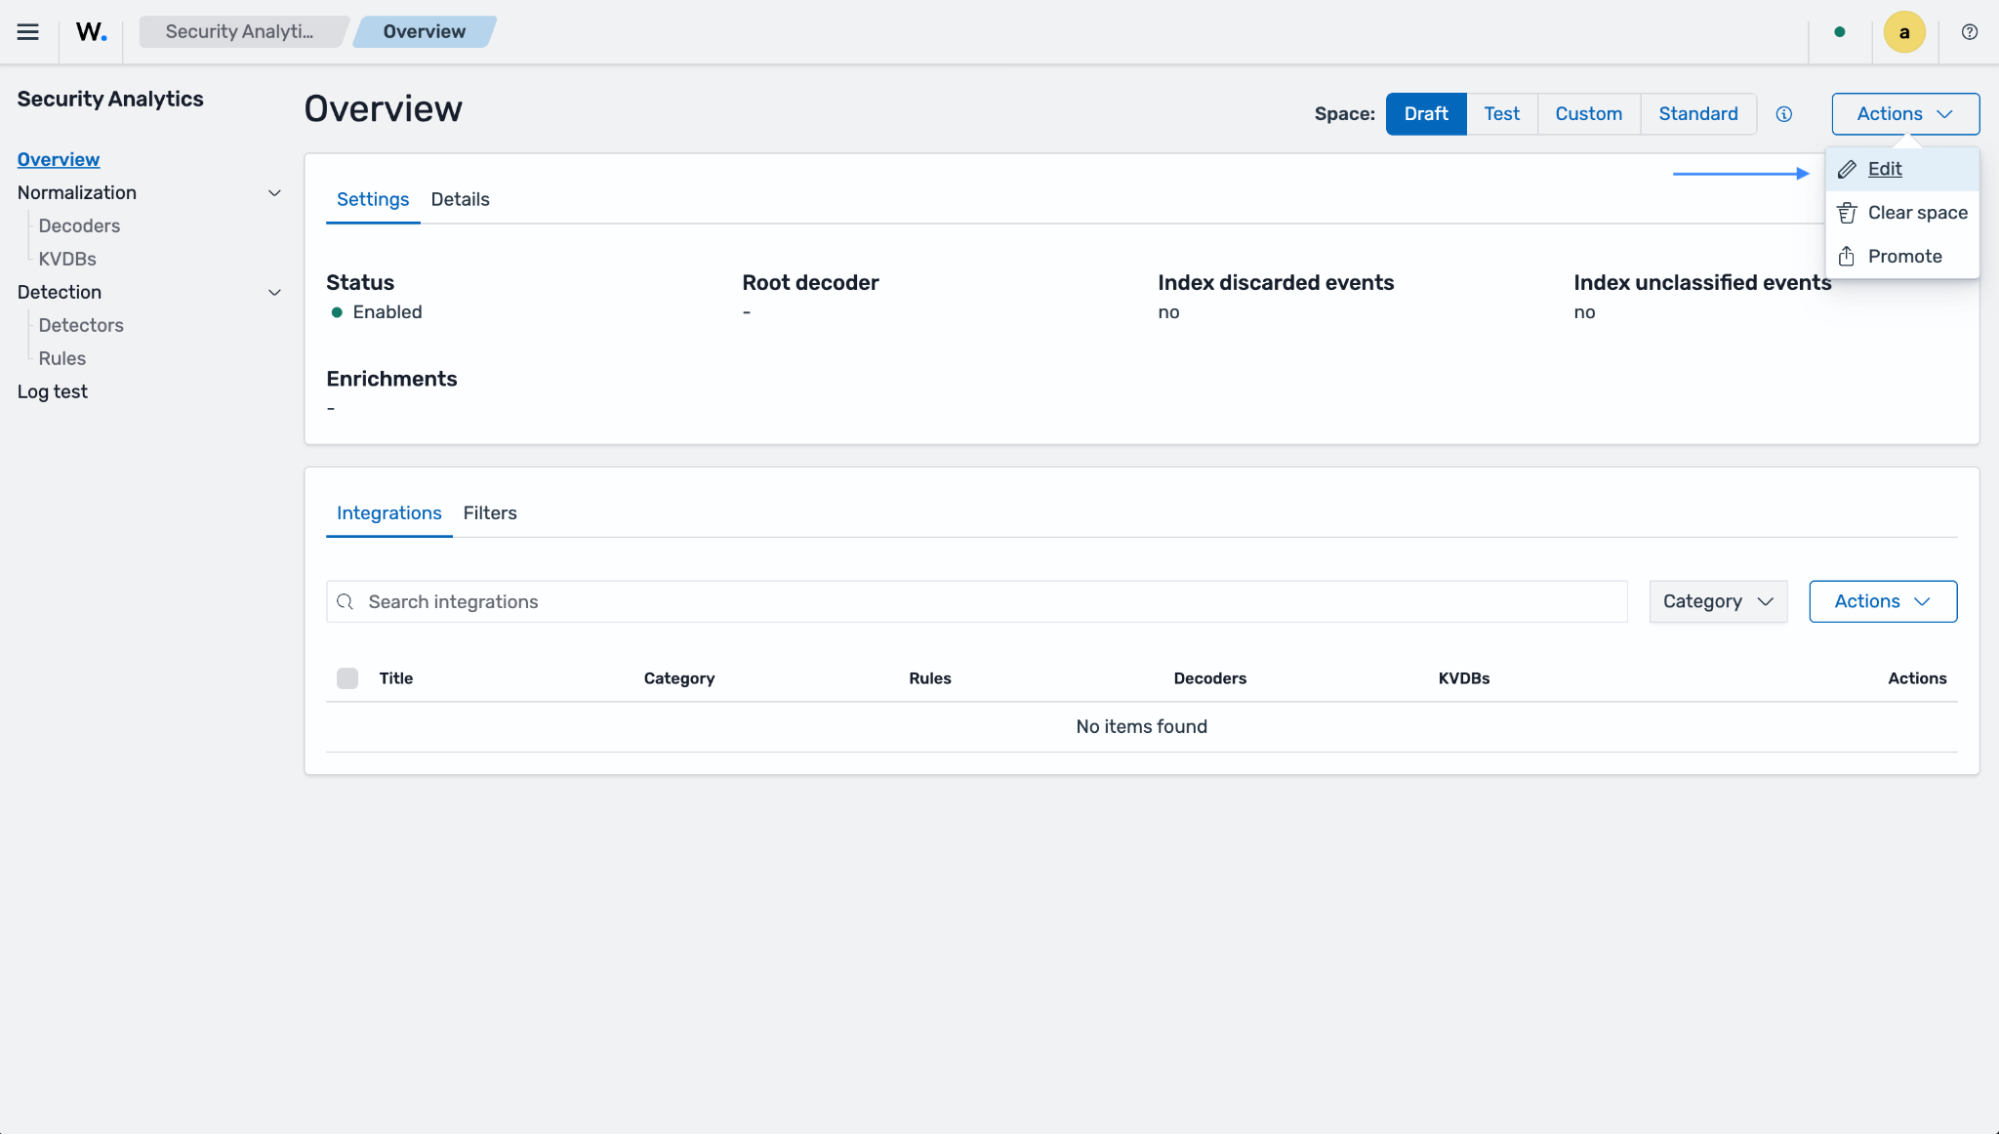The image size is (1999, 1135).
Task: Switch to the Standard space
Action: [x=1698, y=114]
